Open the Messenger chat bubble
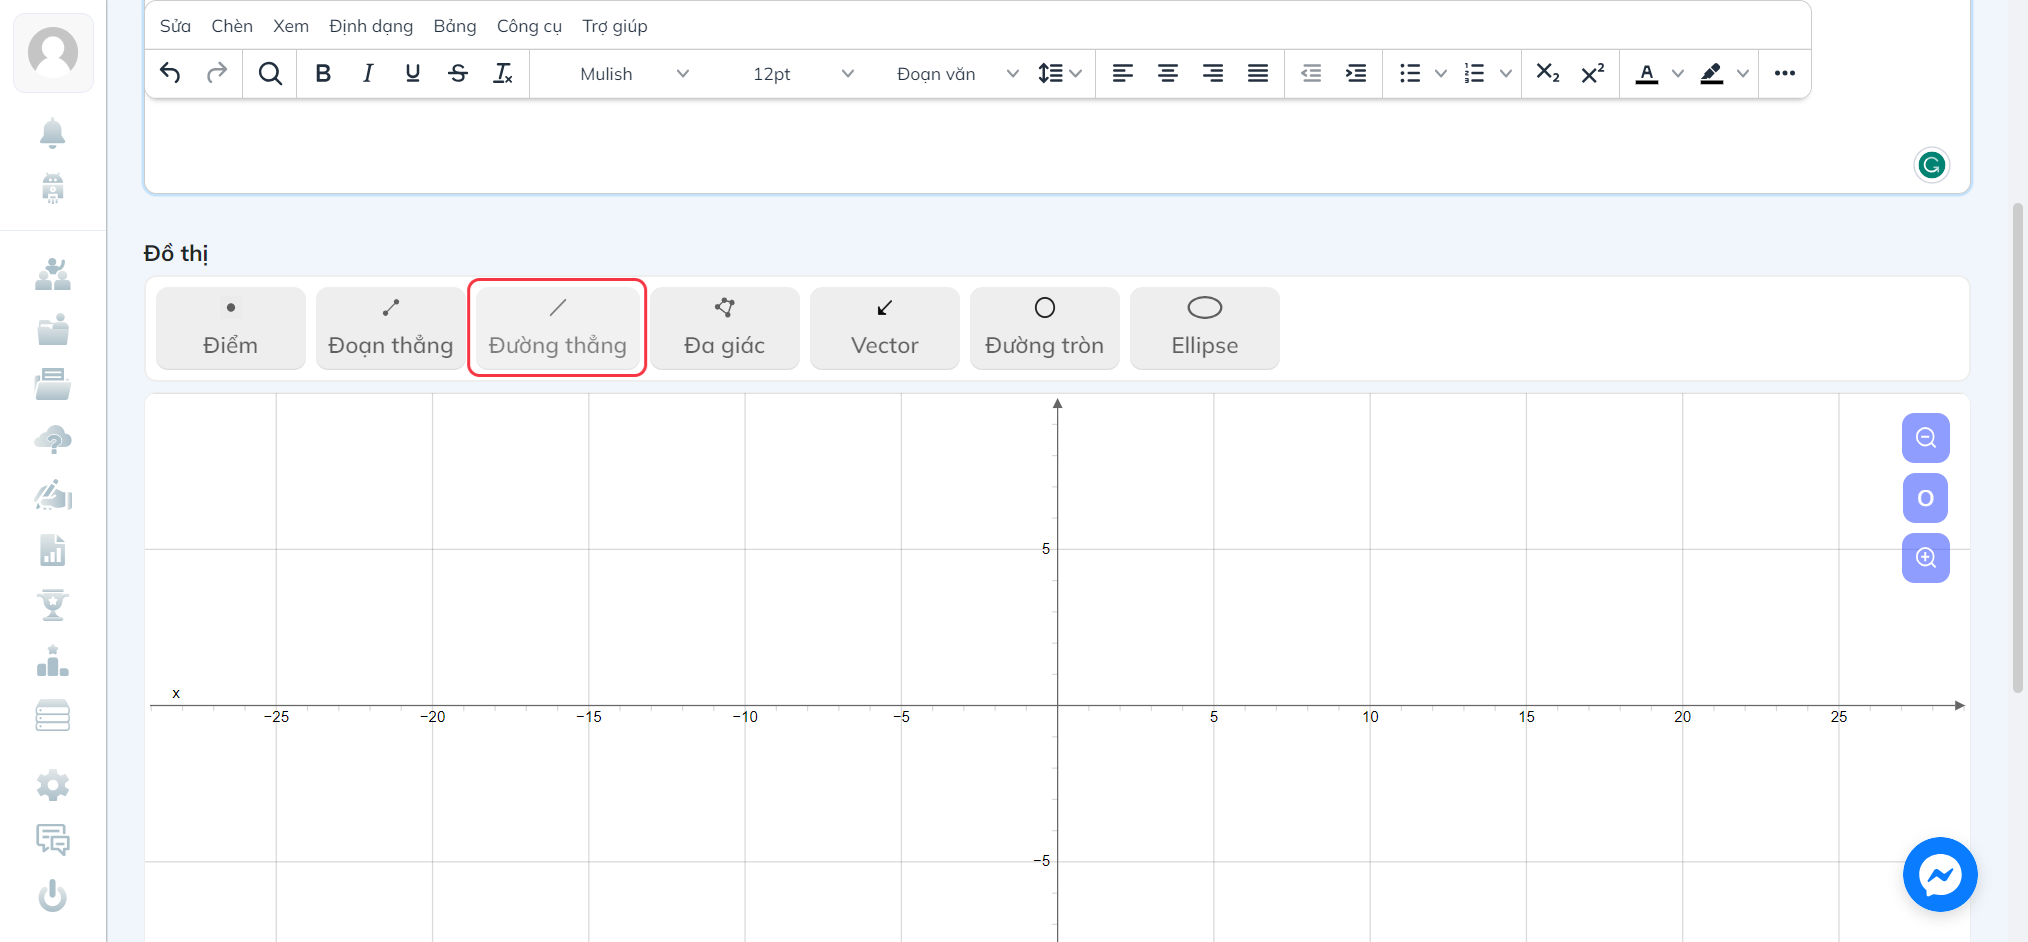Image resolution: width=2028 pixels, height=942 pixels. click(1940, 875)
